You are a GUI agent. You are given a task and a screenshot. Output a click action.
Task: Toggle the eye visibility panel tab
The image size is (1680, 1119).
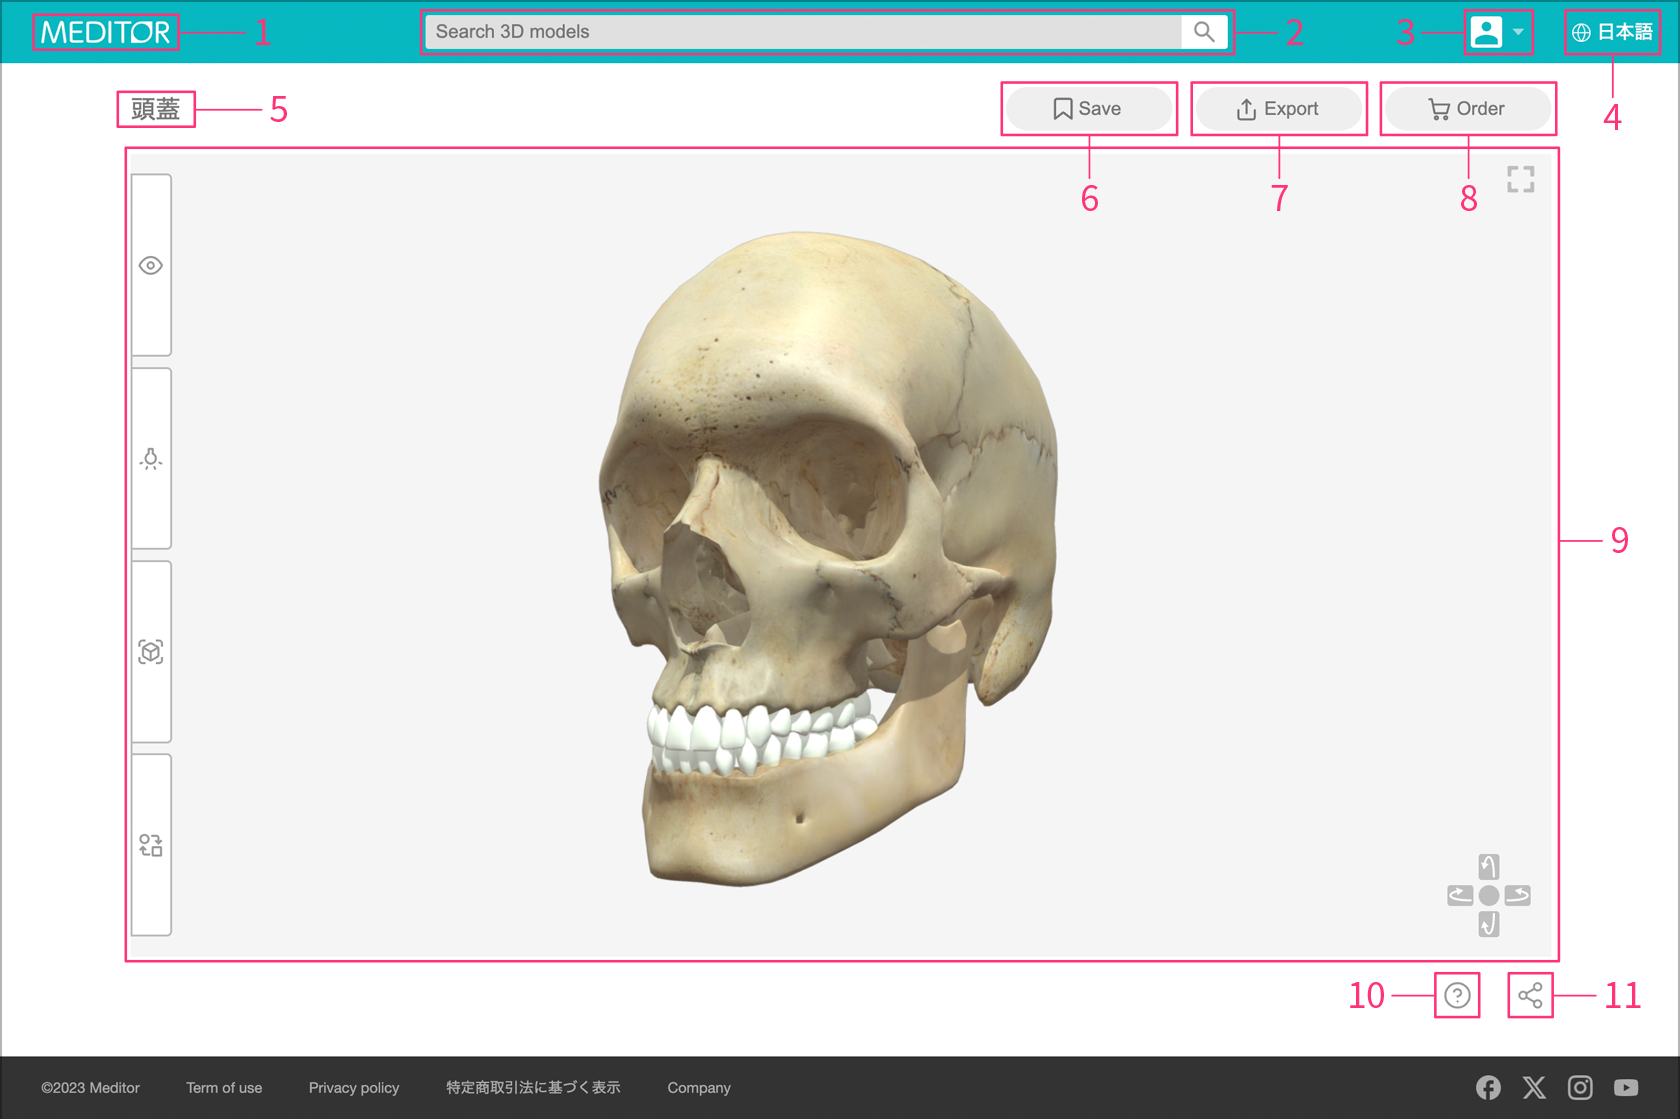pyautogui.click(x=151, y=265)
